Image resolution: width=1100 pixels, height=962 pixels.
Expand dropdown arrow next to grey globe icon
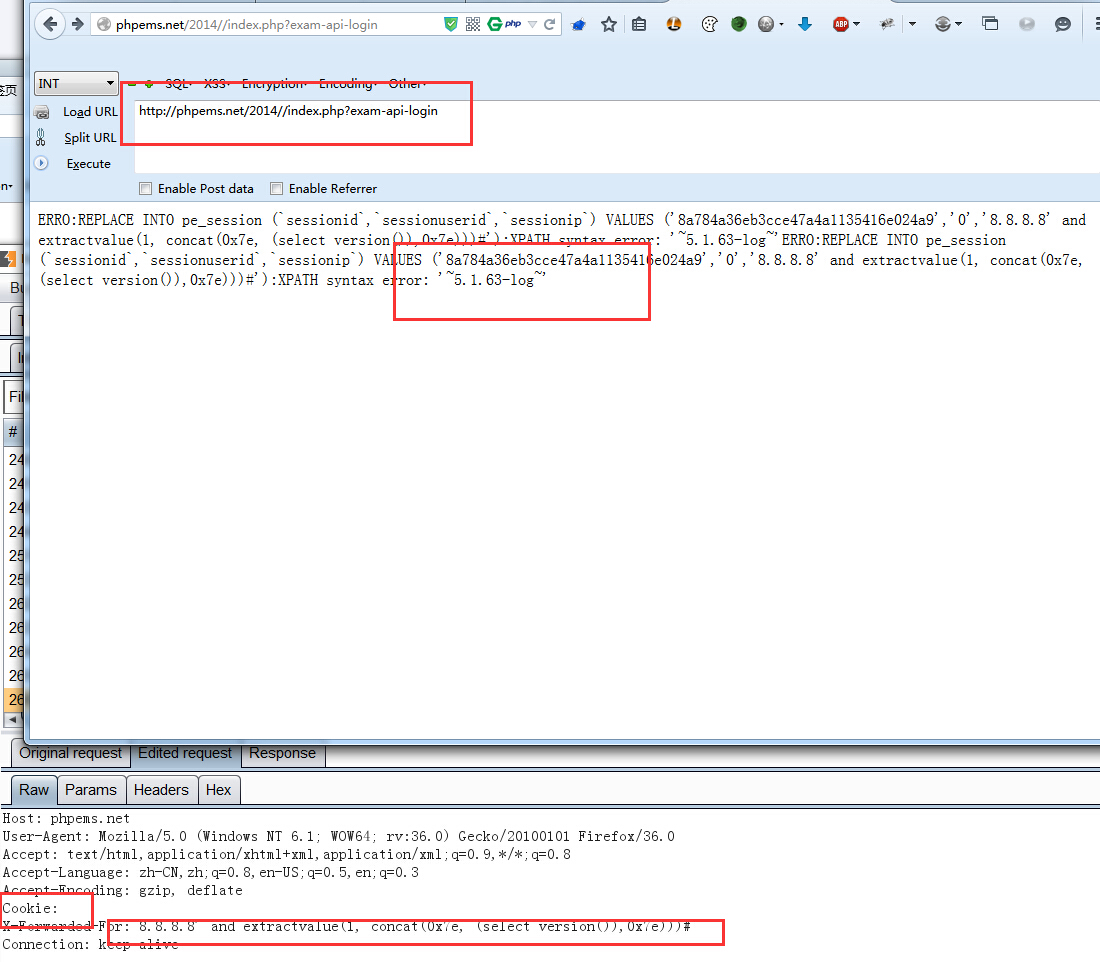(782, 25)
